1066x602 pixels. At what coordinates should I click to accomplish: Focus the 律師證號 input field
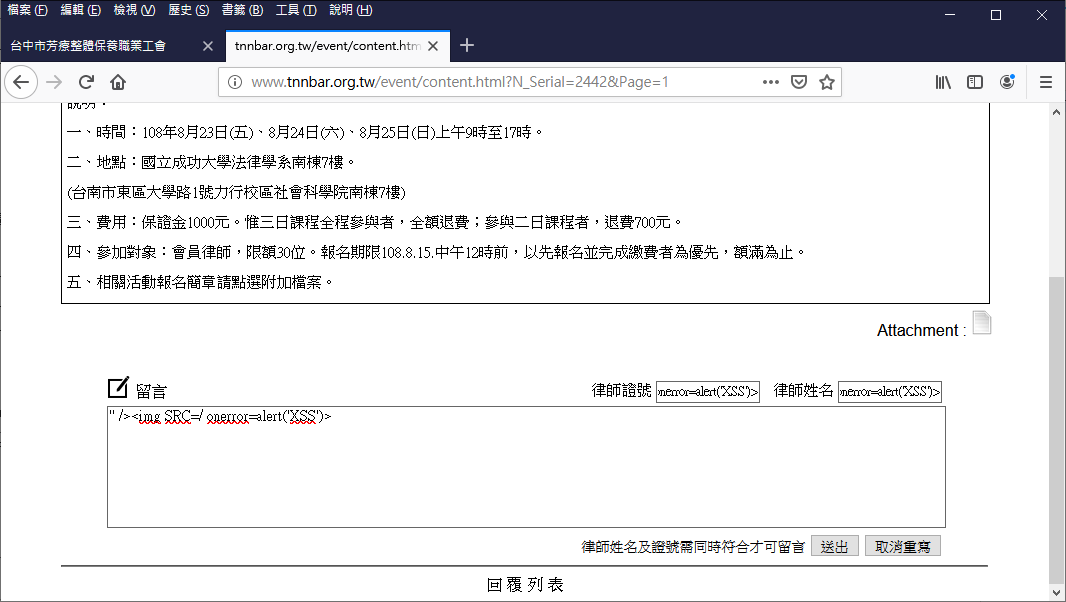[708, 392]
